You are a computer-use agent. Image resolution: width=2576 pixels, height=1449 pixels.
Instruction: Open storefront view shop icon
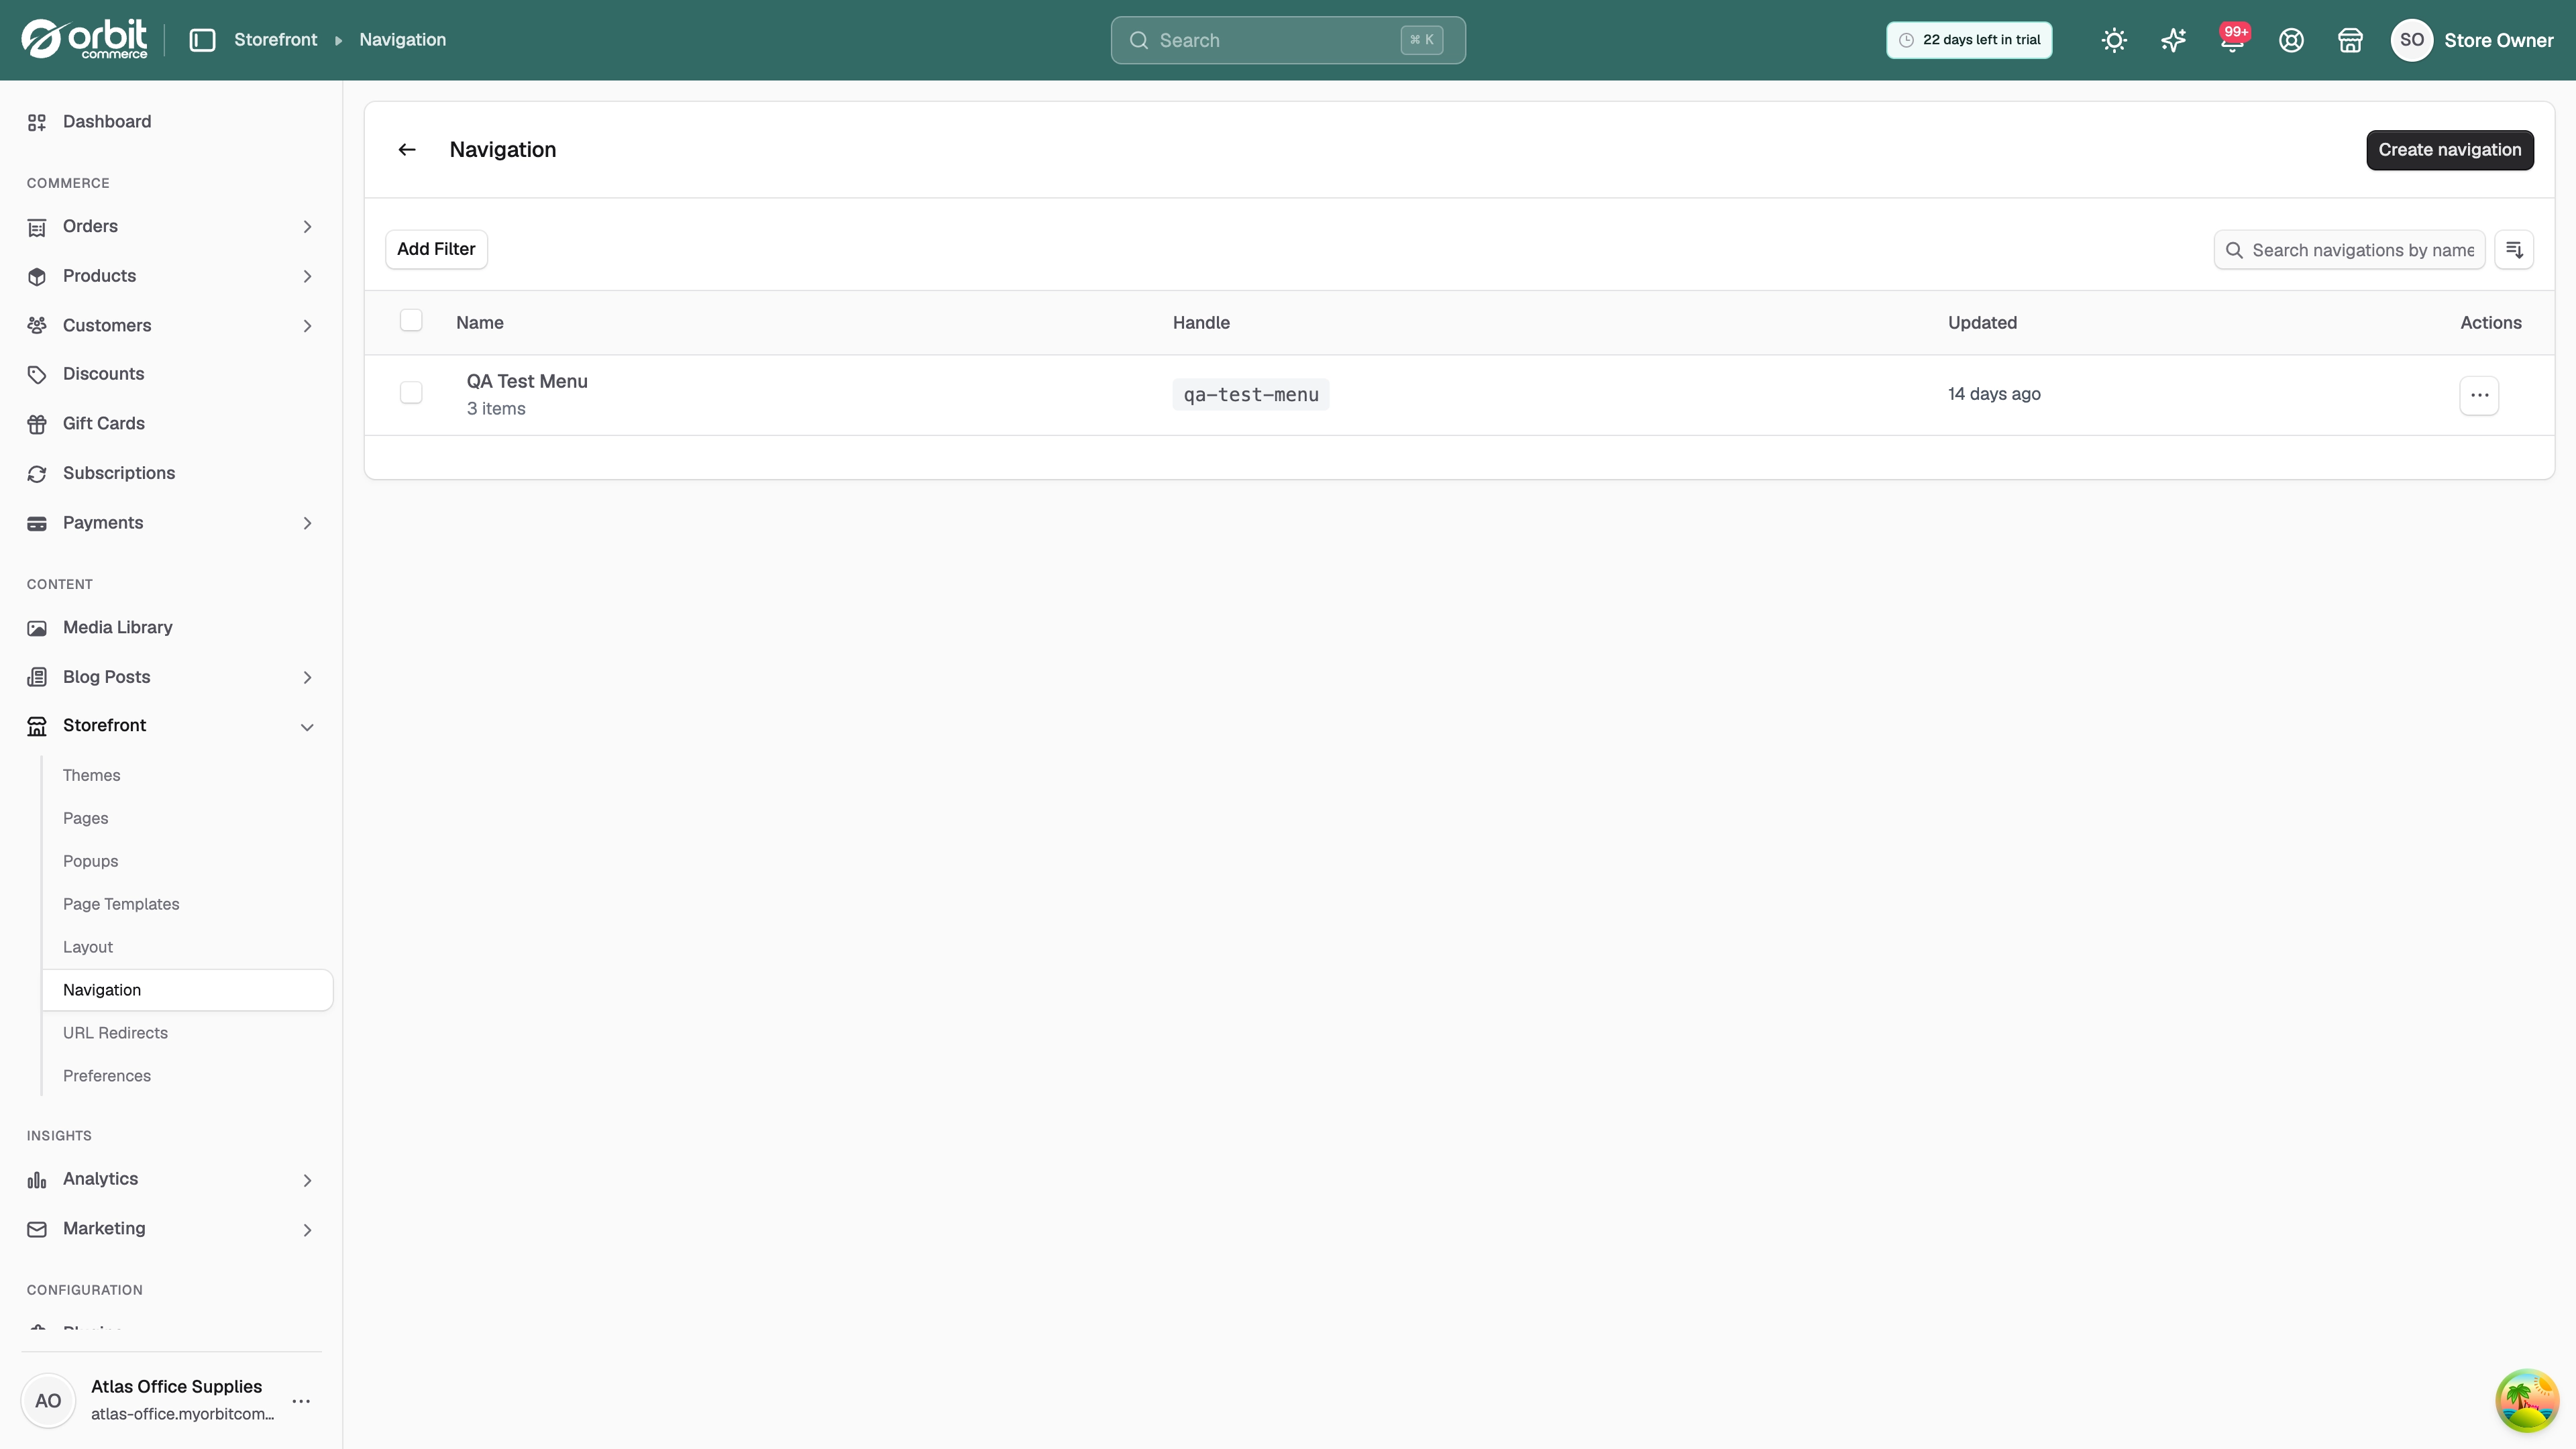(2350, 40)
